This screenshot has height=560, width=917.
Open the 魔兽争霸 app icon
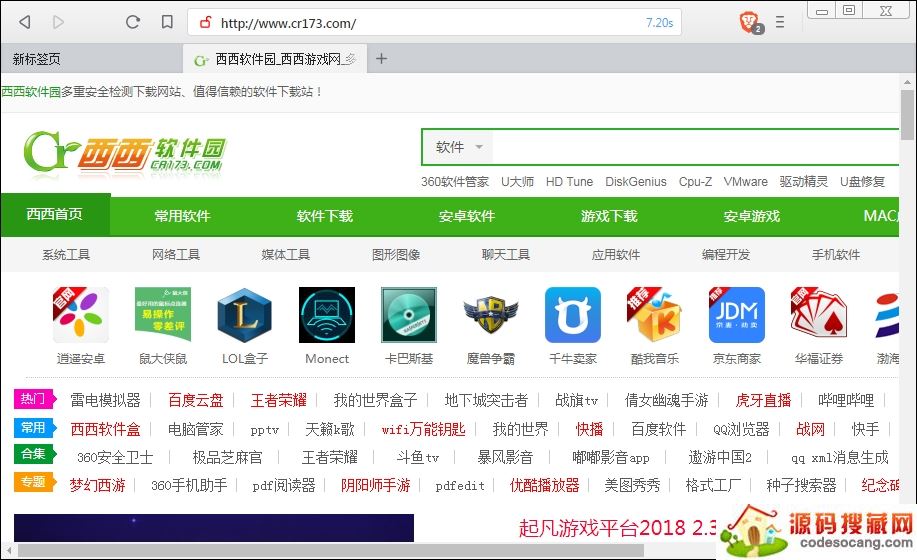coord(491,315)
